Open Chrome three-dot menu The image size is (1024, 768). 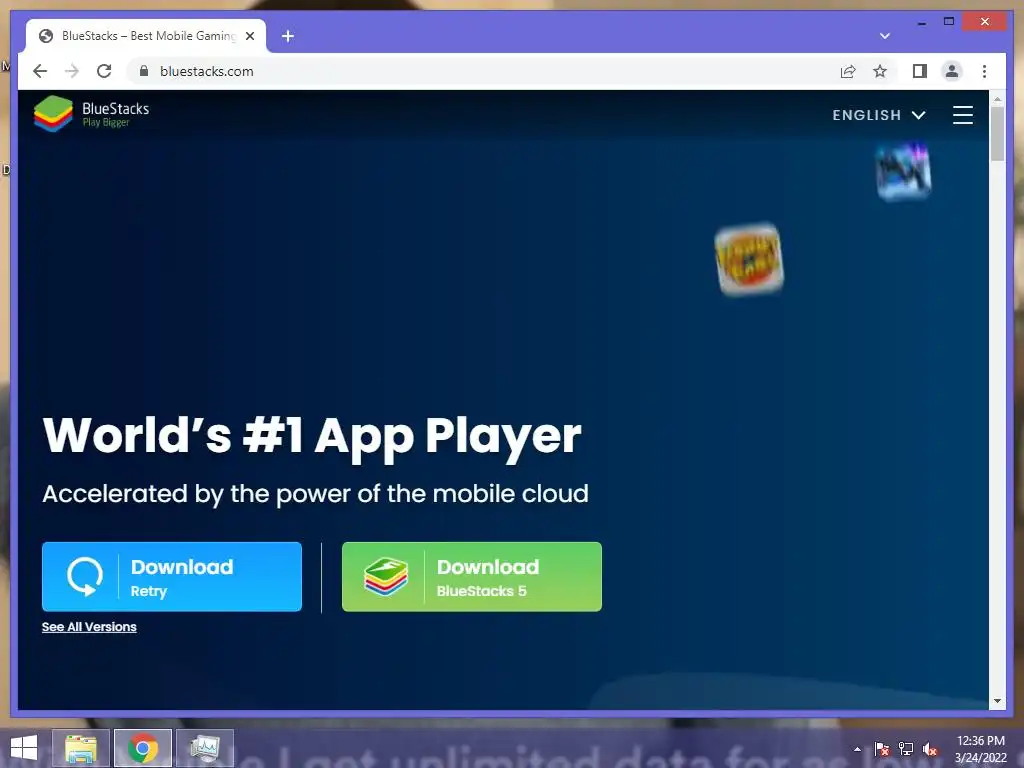[984, 71]
